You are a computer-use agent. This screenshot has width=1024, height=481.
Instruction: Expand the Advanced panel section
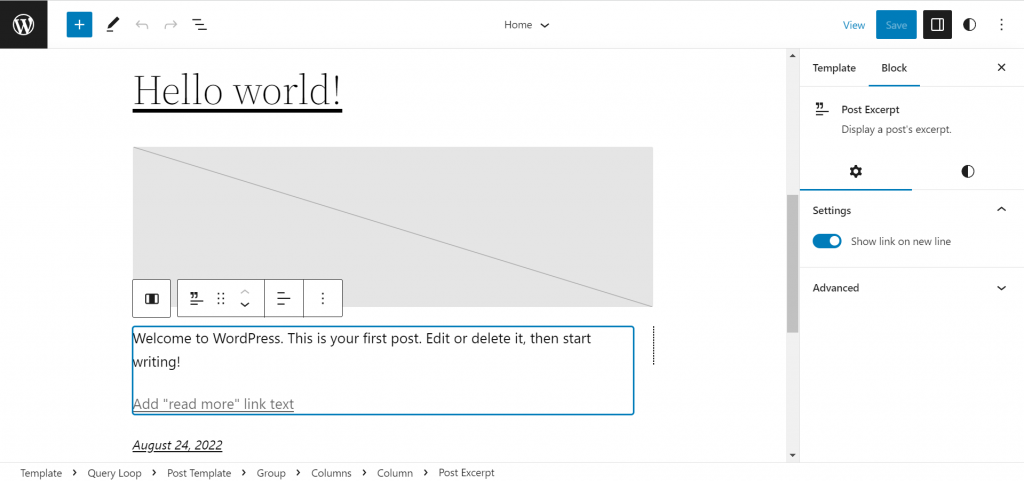coord(912,288)
